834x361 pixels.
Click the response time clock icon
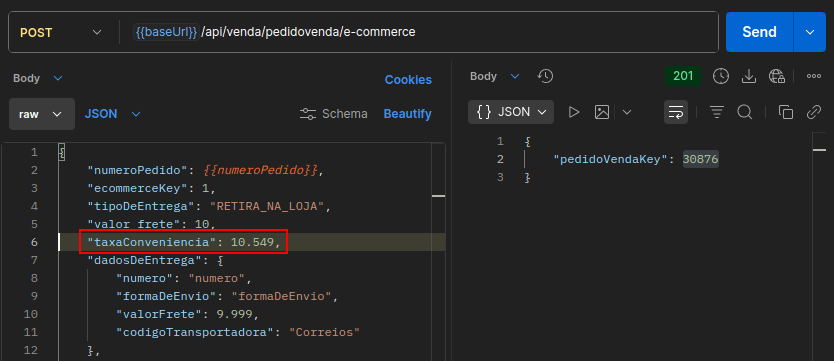(x=721, y=77)
